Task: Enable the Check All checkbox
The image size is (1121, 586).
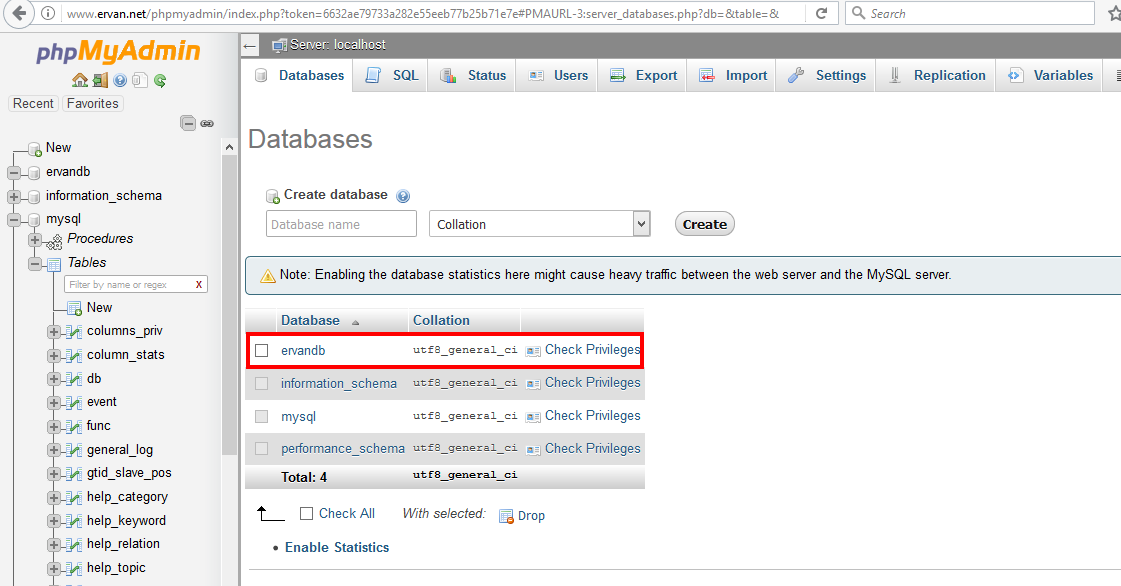Action: (x=307, y=514)
